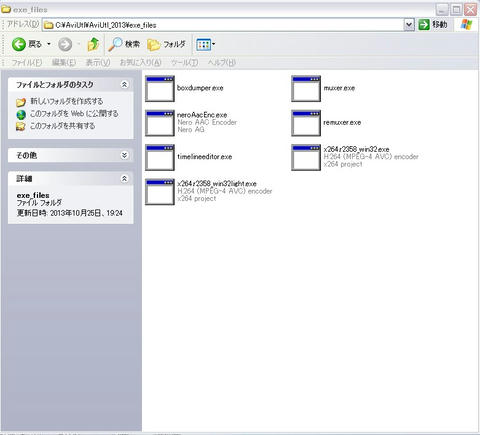Click the Go (移動) button
This screenshot has height=435, width=480.
pos(433,24)
